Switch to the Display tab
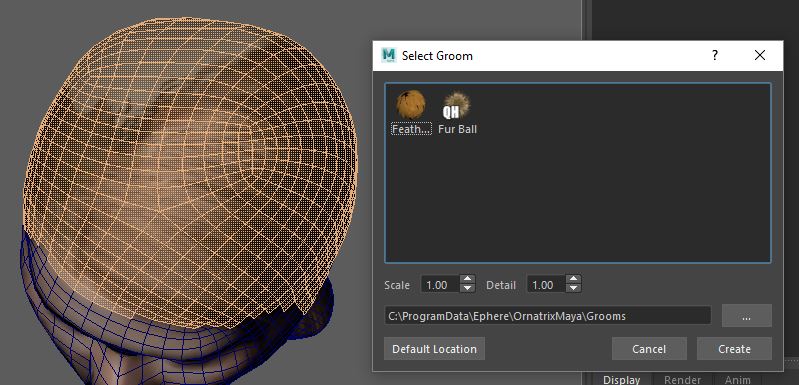The height and width of the screenshot is (385, 799). coord(621,380)
